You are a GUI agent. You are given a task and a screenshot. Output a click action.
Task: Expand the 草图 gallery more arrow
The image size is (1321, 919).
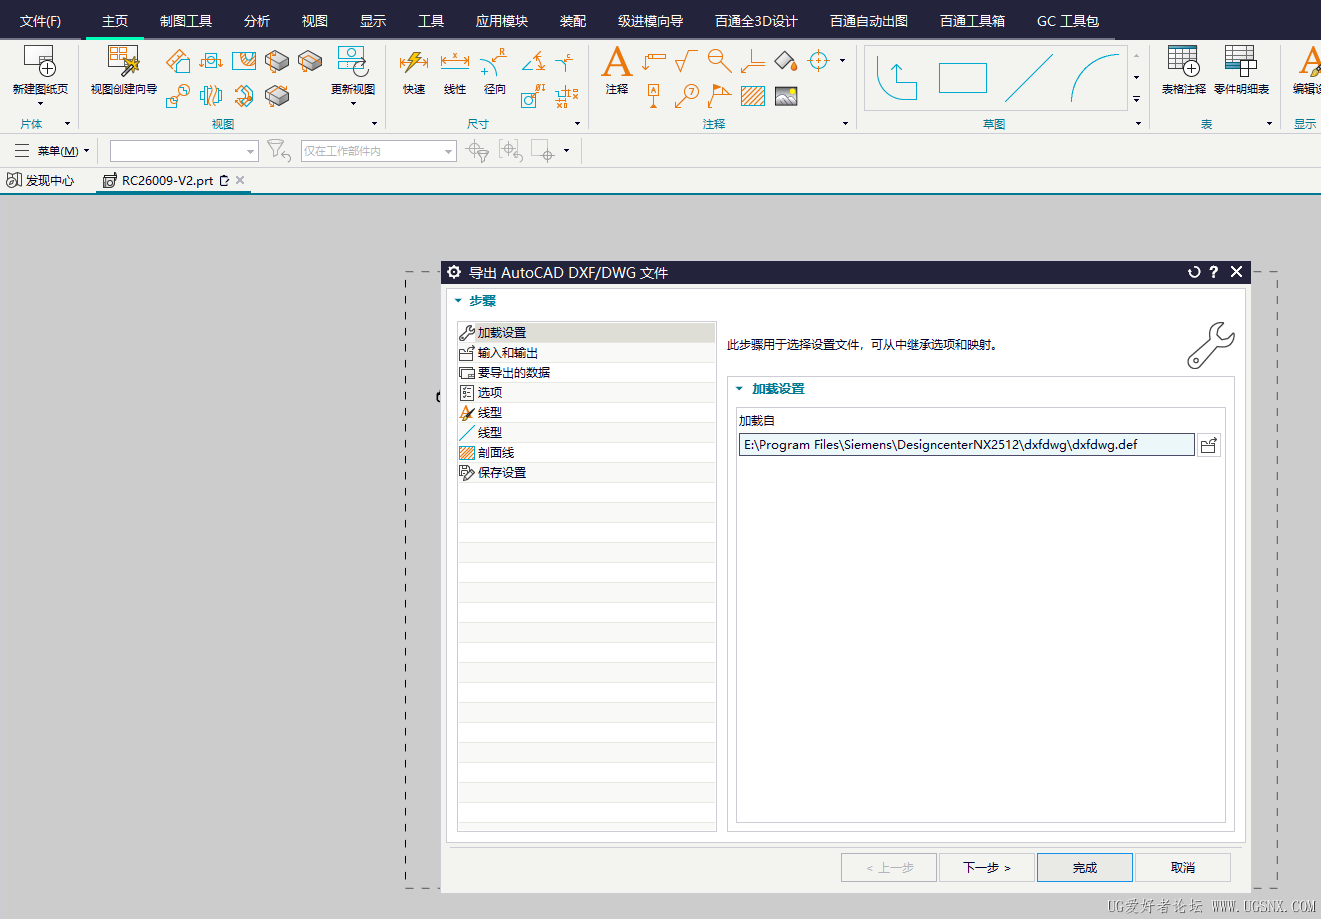pos(1137,99)
